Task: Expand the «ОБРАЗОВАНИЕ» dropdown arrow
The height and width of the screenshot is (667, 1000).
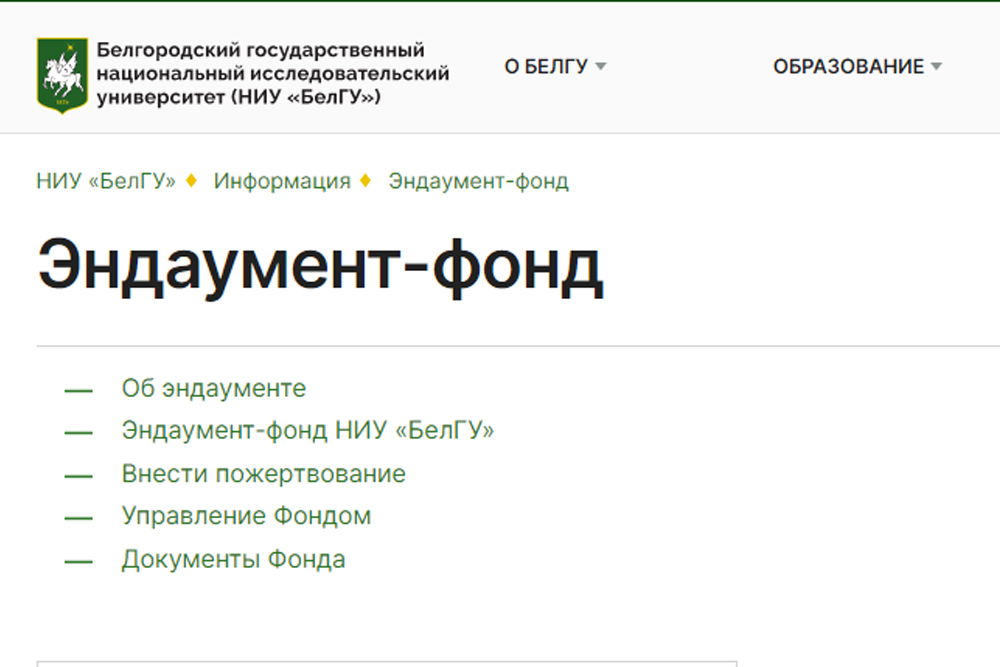Action: pyautogui.click(x=936, y=66)
